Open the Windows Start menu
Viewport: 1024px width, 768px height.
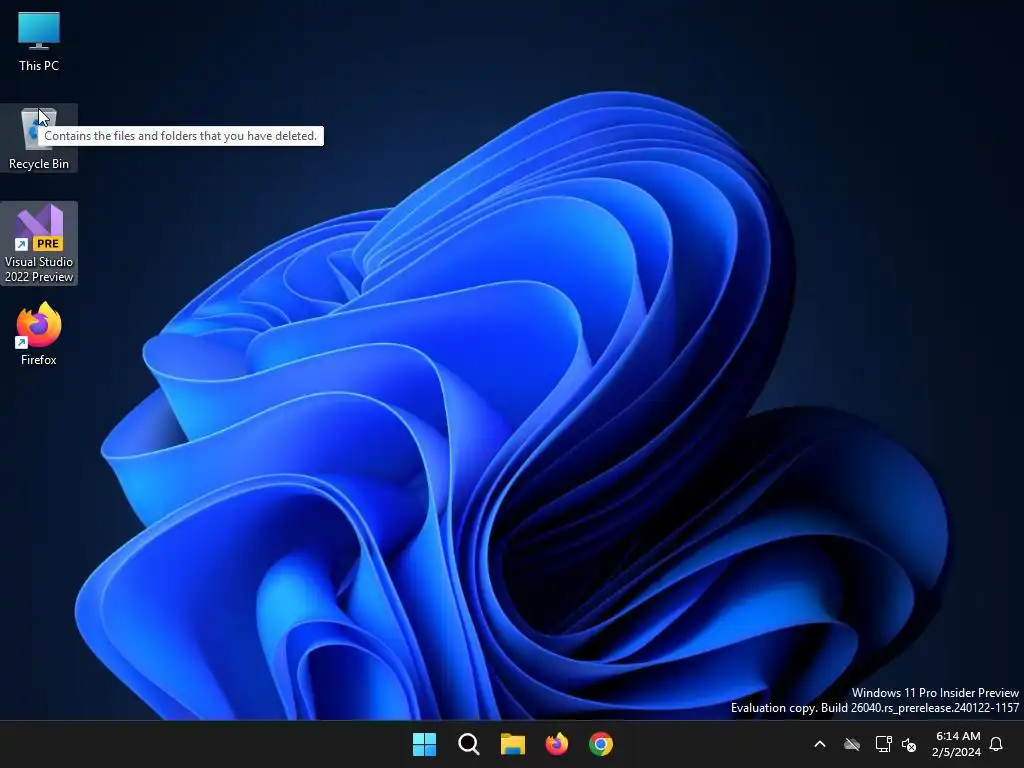point(424,744)
